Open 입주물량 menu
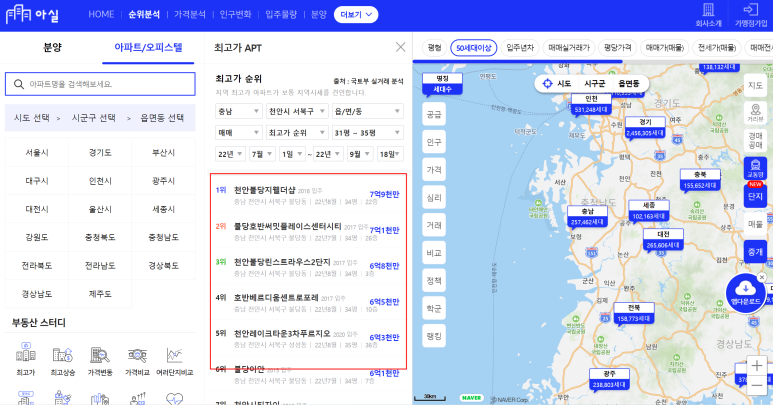This screenshot has width=773, height=405. [x=281, y=14]
